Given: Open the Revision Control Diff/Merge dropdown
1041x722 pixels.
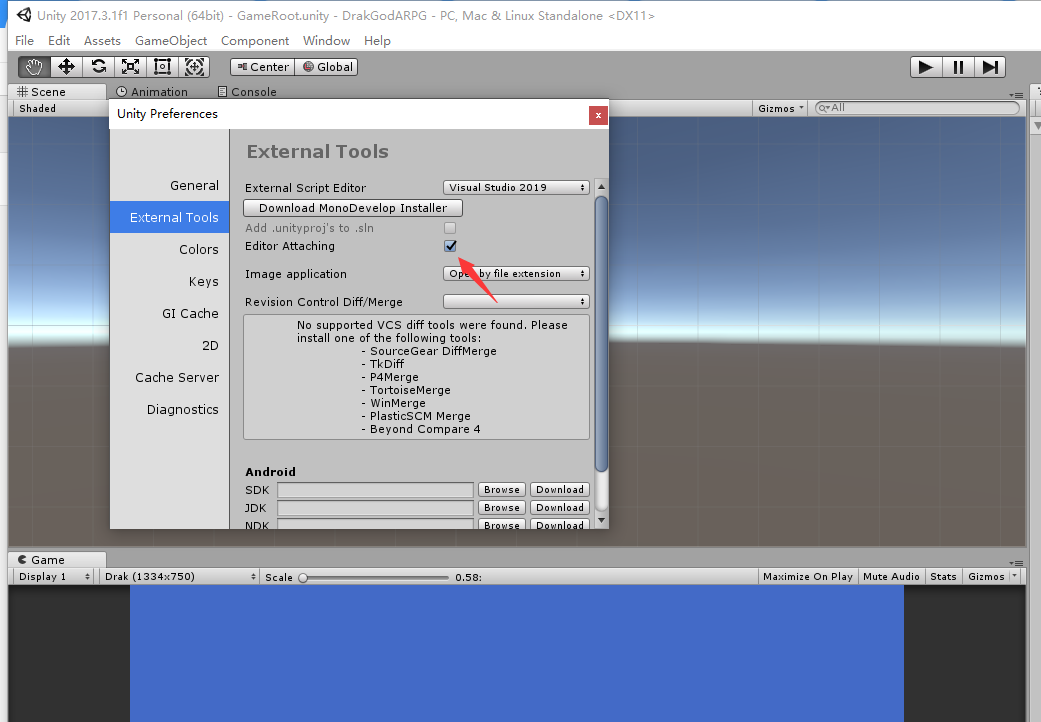Looking at the screenshot, I should [x=515, y=301].
